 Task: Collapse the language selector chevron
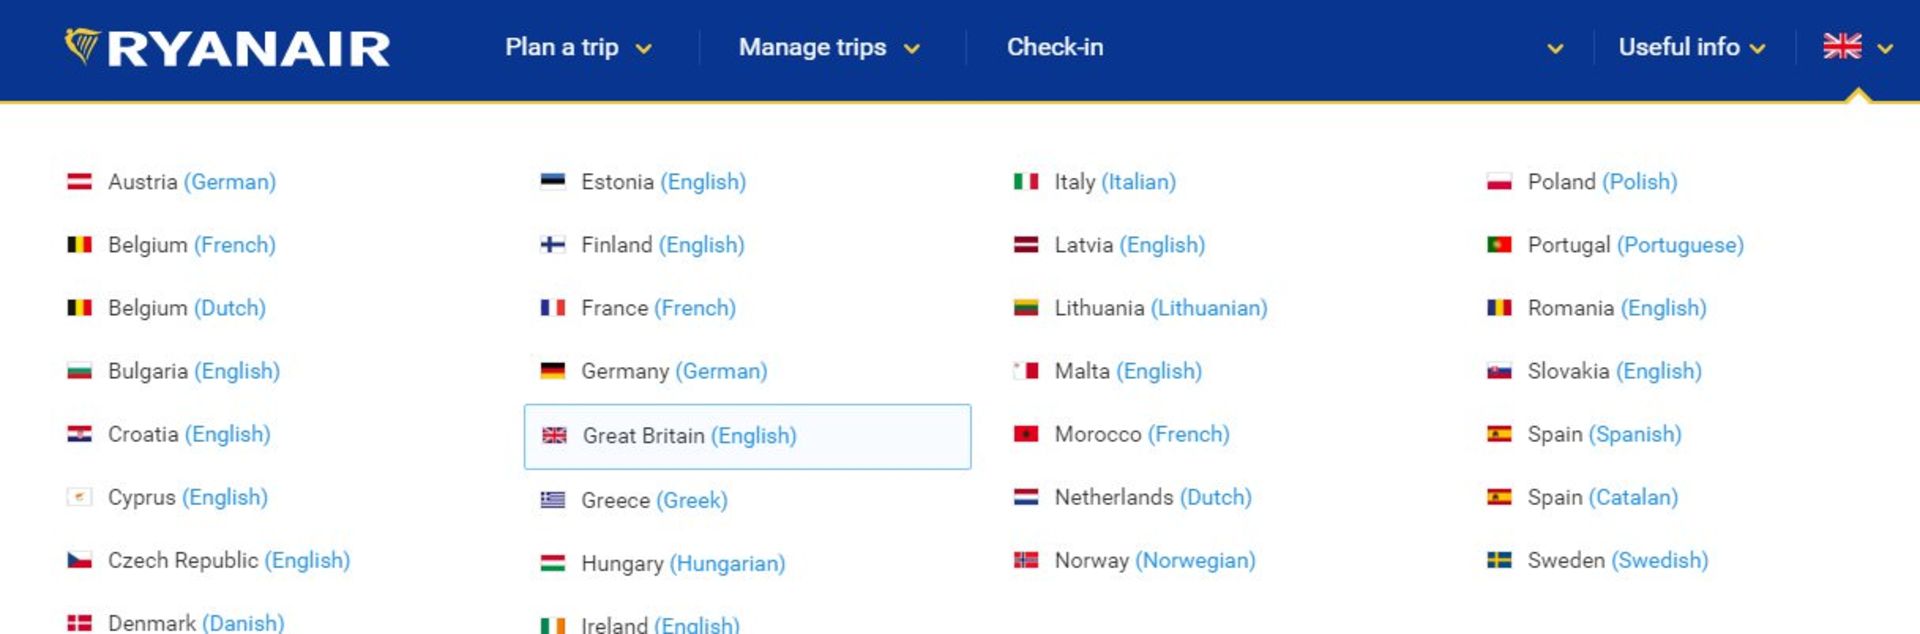[1885, 48]
